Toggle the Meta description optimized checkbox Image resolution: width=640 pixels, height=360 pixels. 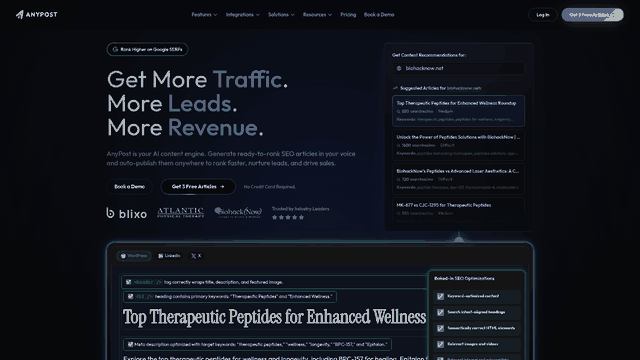(130, 344)
